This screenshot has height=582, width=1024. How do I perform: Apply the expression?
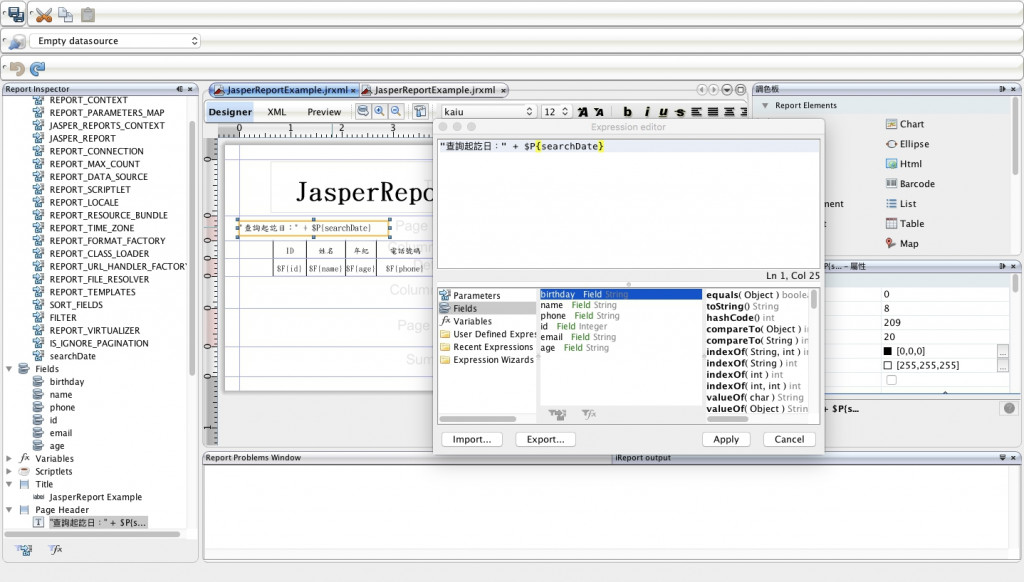(726, 440)
